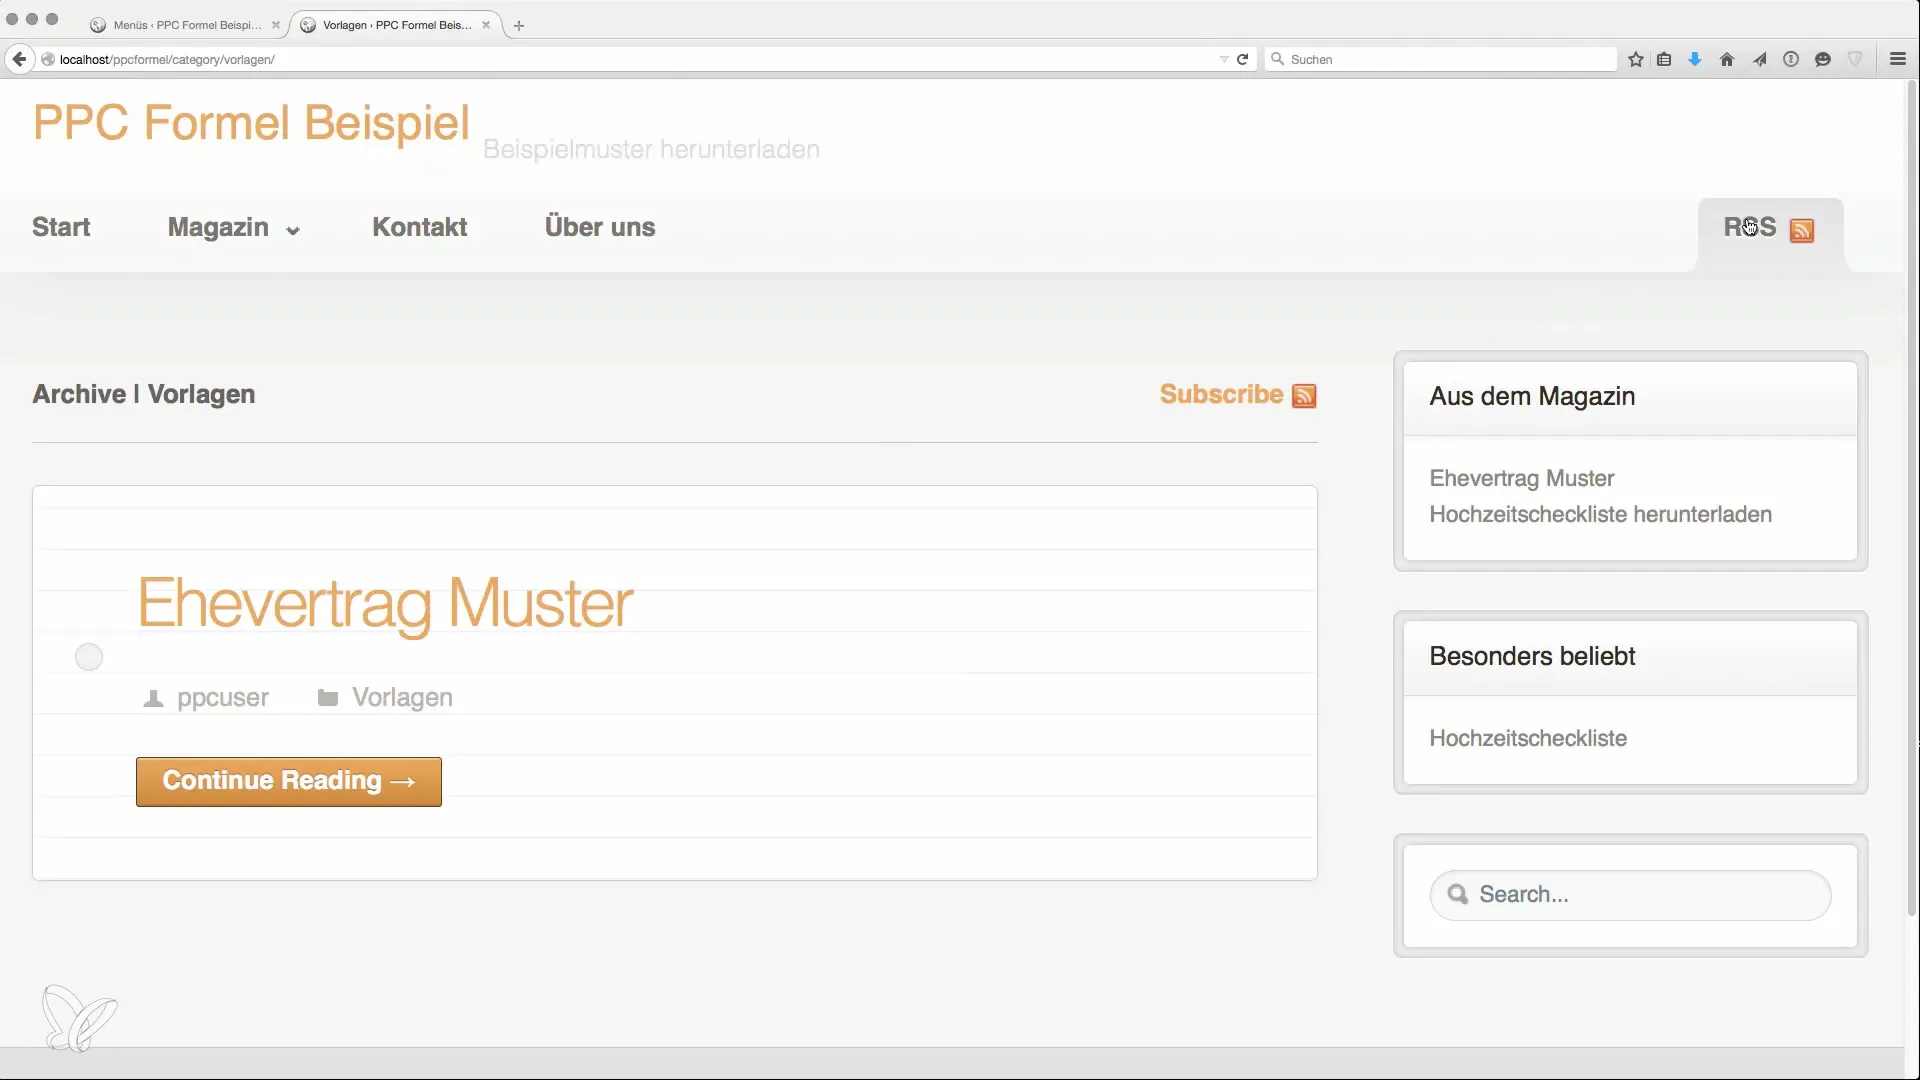This screenshot has height=1080, width=1920.
Task: Click the paper plane share icon
Action: click(x=1759, y=60)
